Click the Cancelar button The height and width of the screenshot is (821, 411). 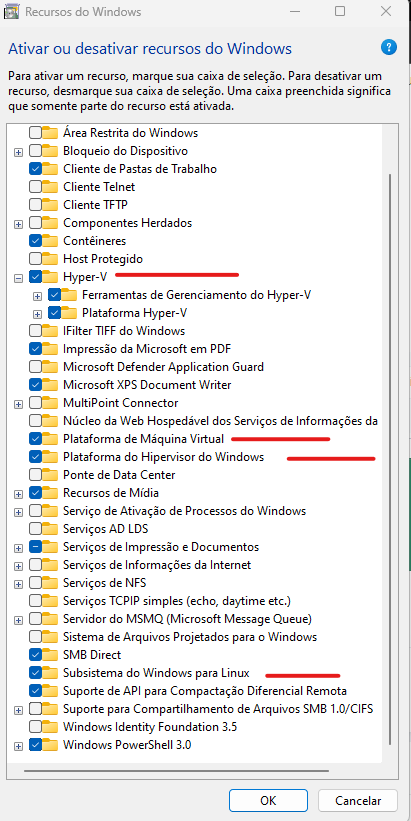(x=358, y=801)
